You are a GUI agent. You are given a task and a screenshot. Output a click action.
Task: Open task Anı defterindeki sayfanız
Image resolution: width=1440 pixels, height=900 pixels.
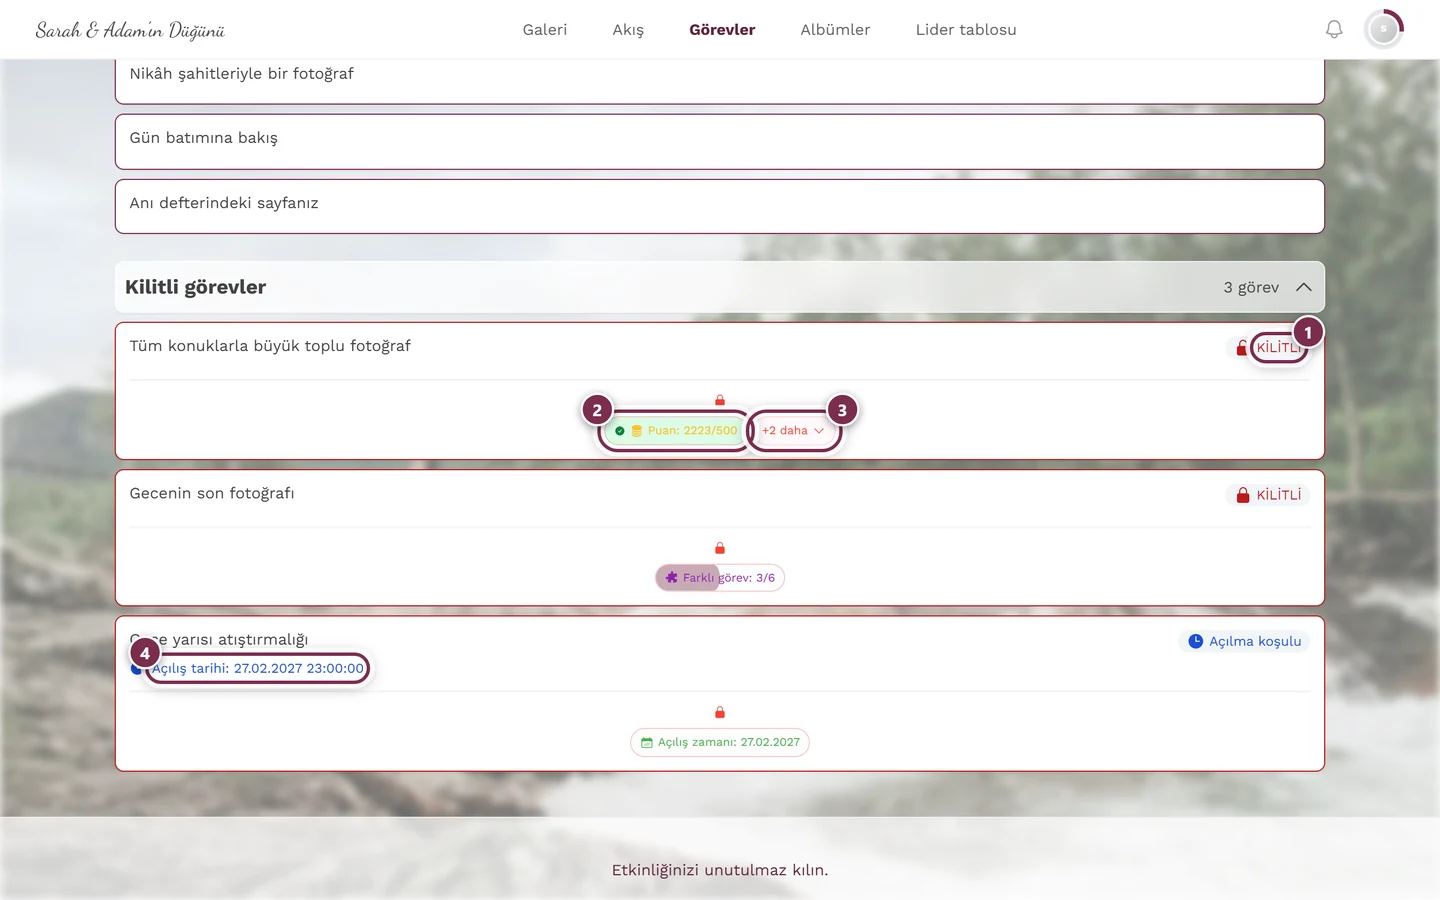click(x=720, y=206)
